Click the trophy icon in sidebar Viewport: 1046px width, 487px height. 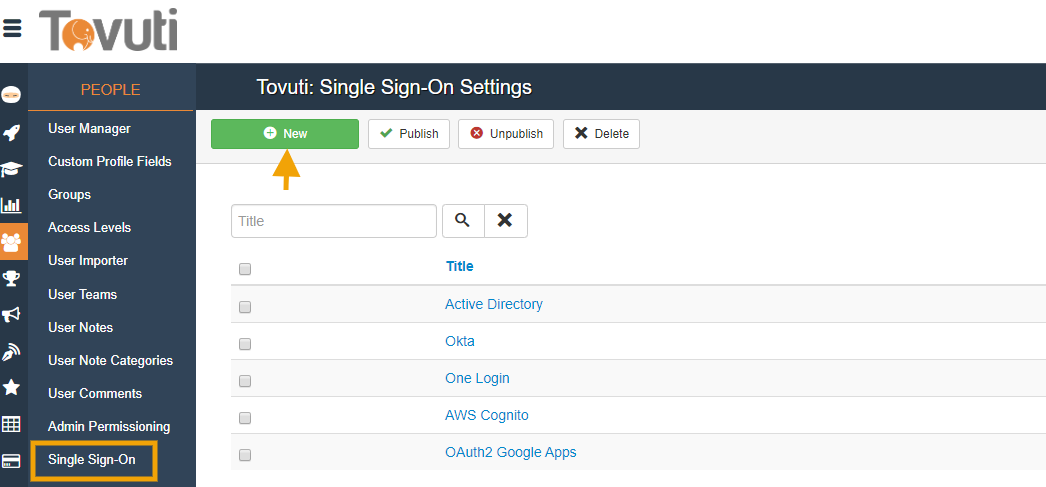(x=12, y=278)
